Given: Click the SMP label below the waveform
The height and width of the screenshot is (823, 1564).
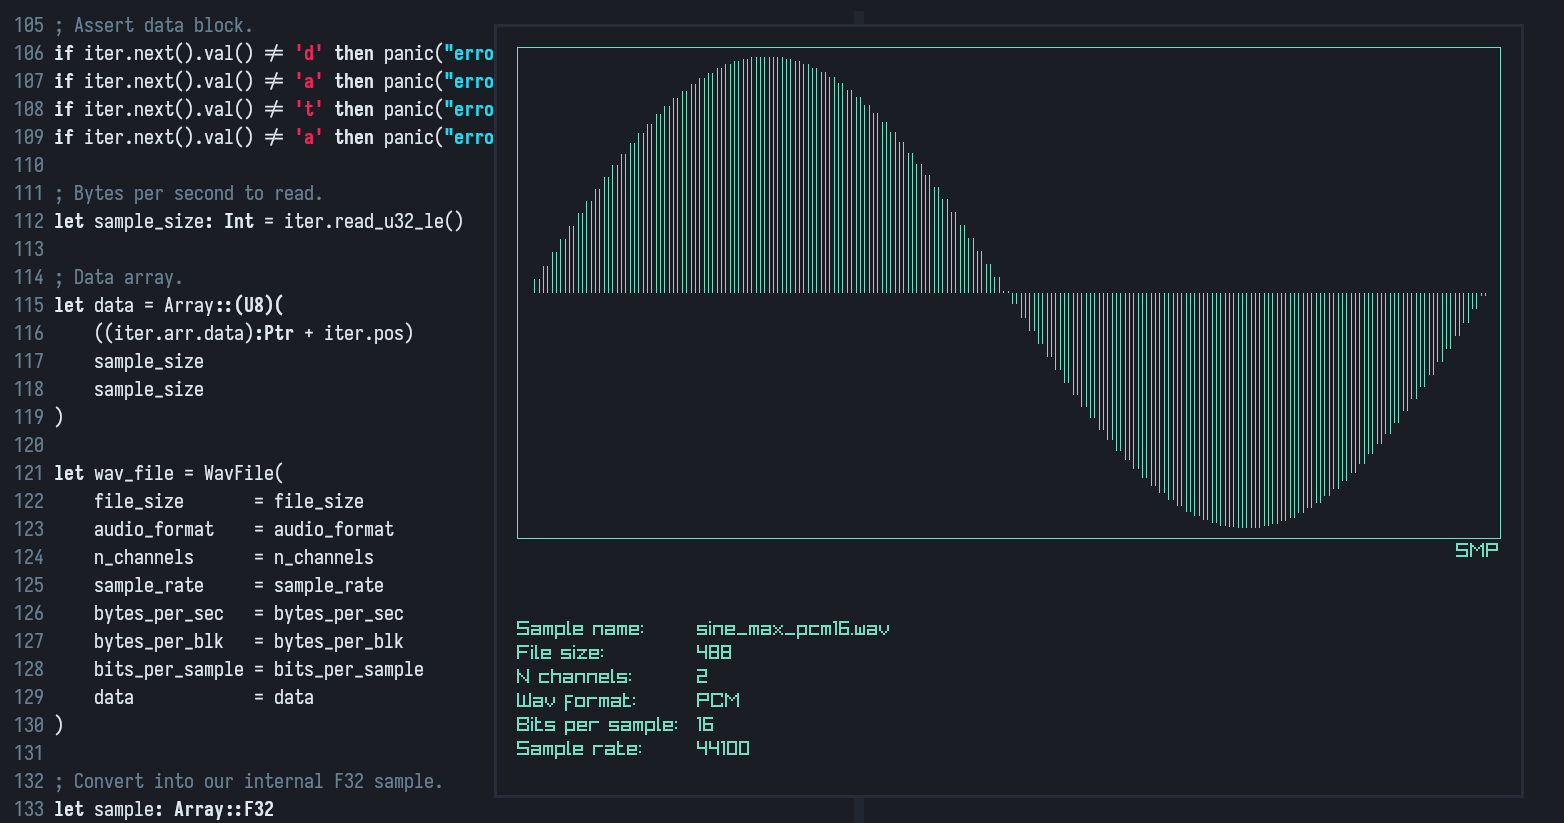Looking at the screenshot, I should point(1476,550).
